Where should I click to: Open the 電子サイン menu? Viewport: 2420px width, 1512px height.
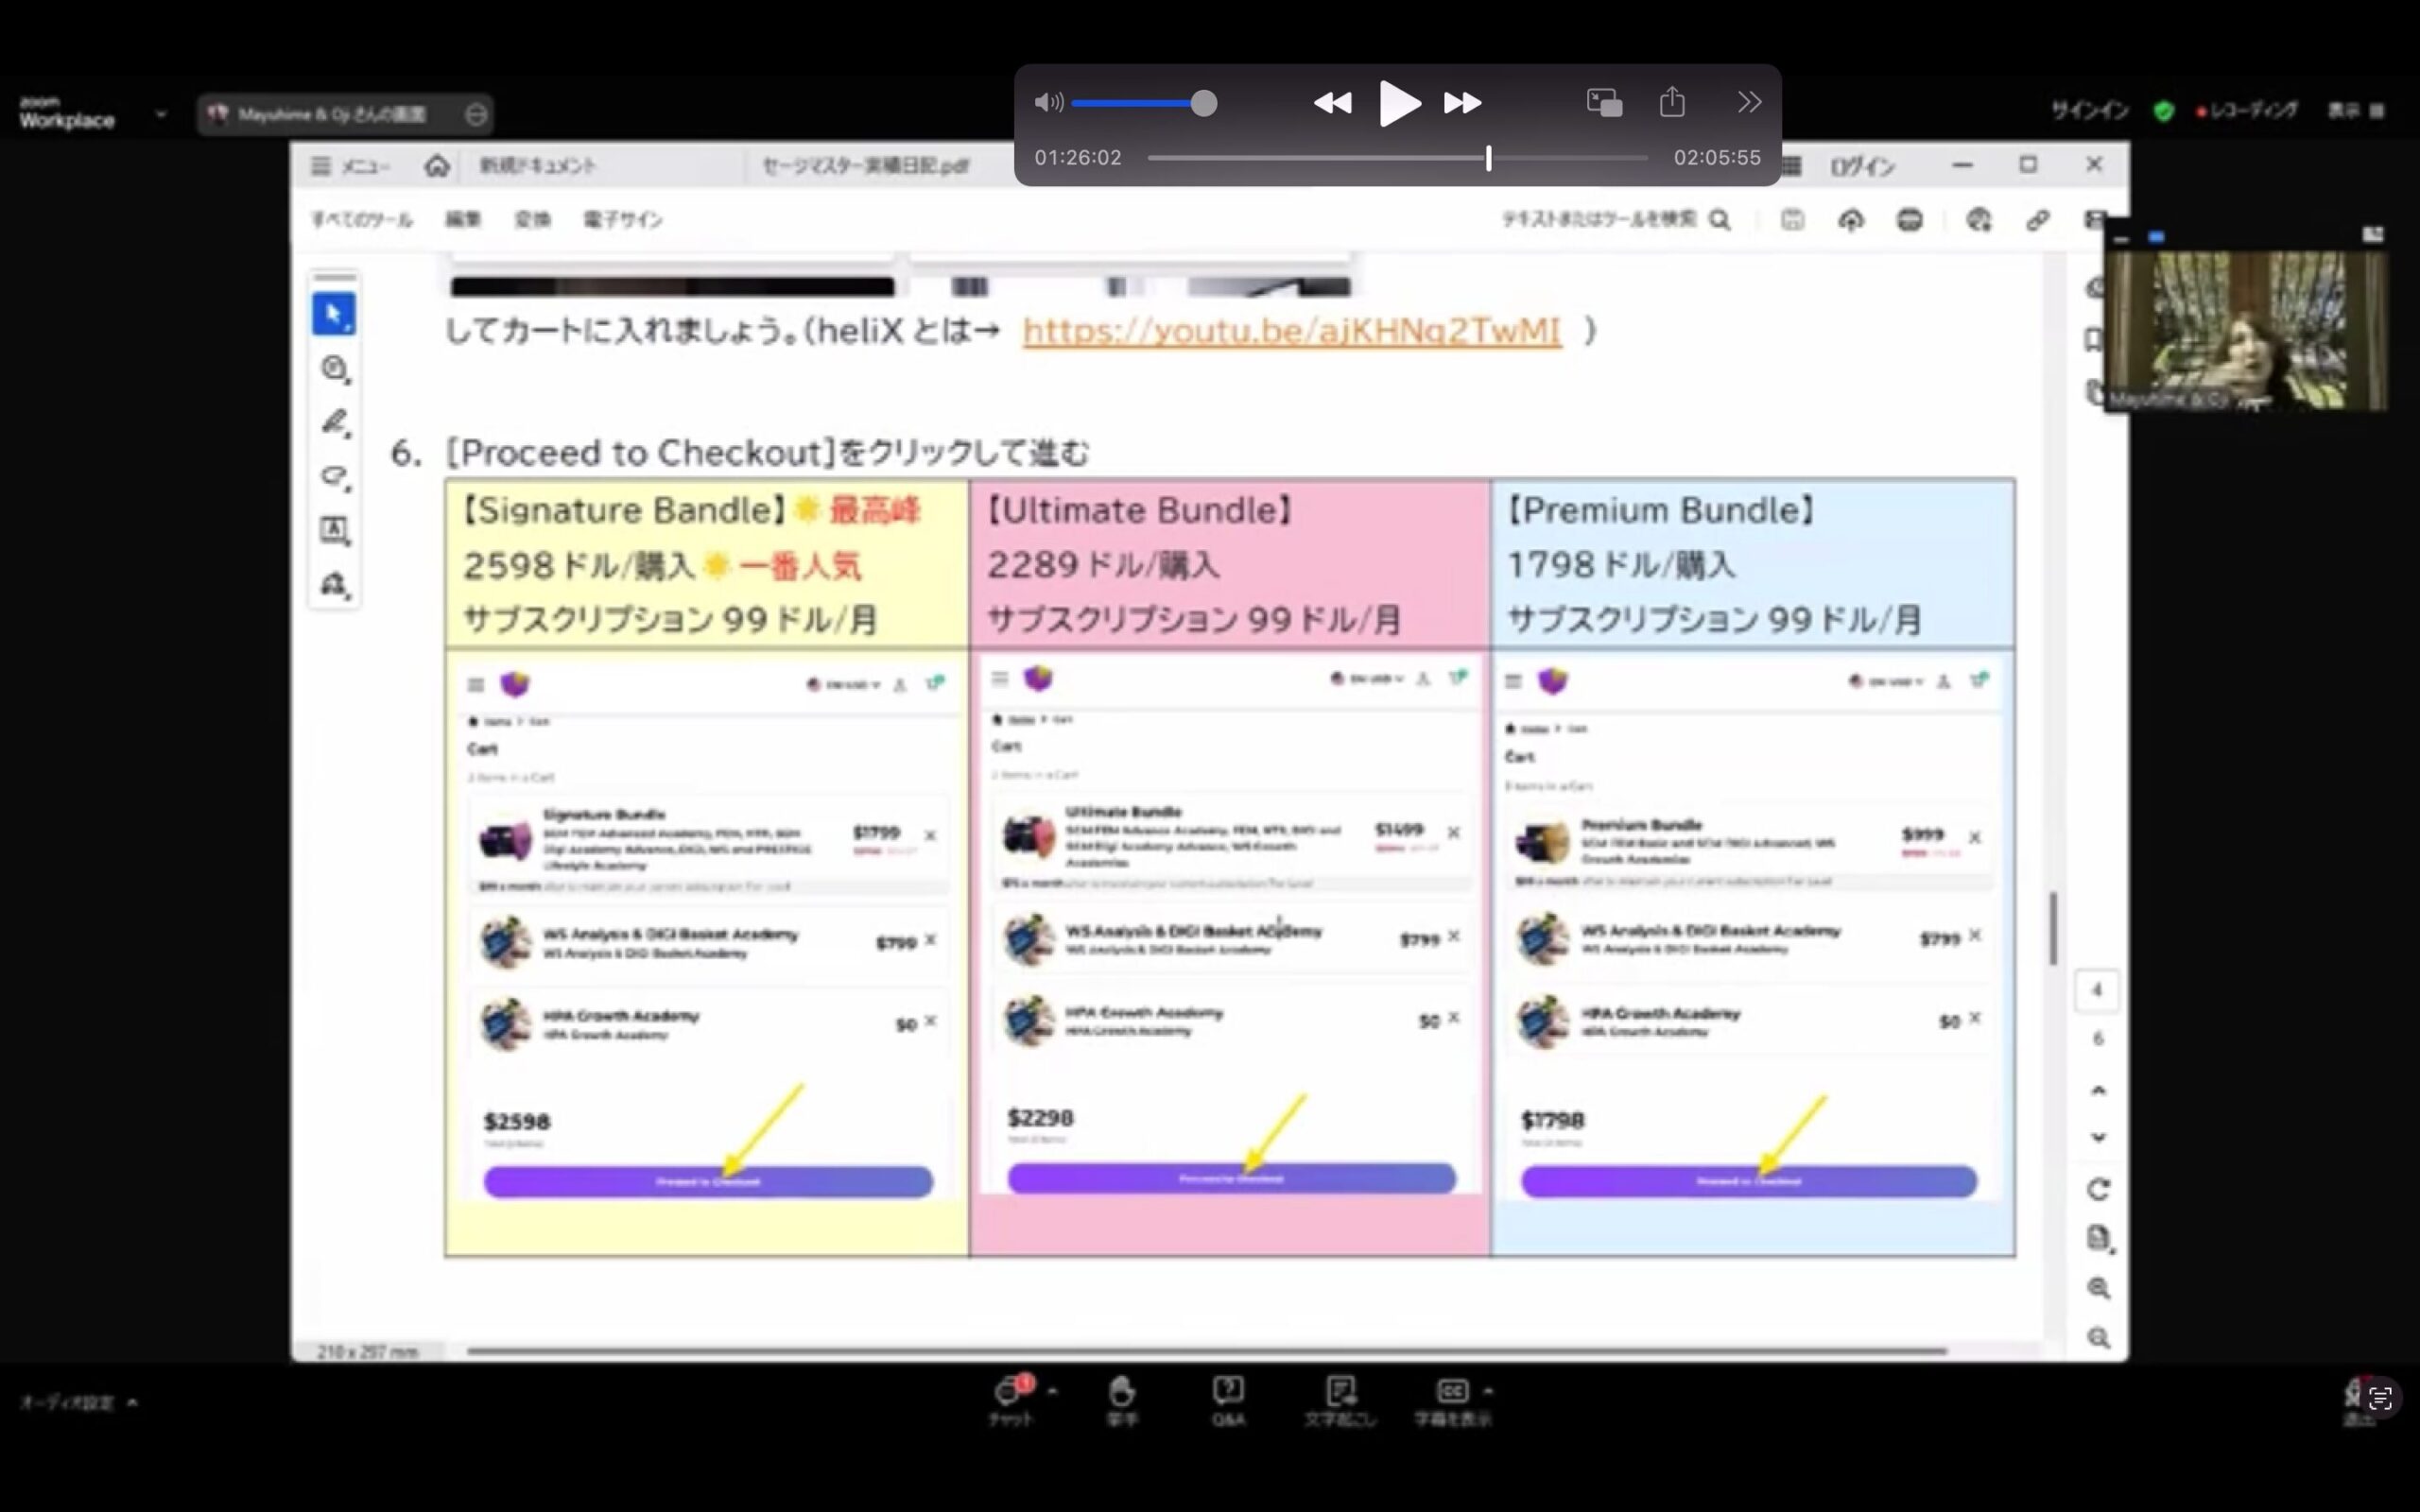[x=623, y=220]
